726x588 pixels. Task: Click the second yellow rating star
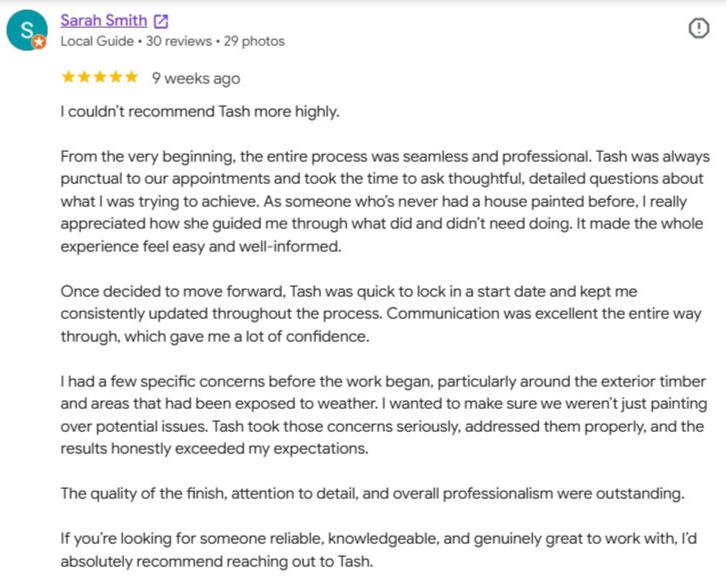pos(84,77)
